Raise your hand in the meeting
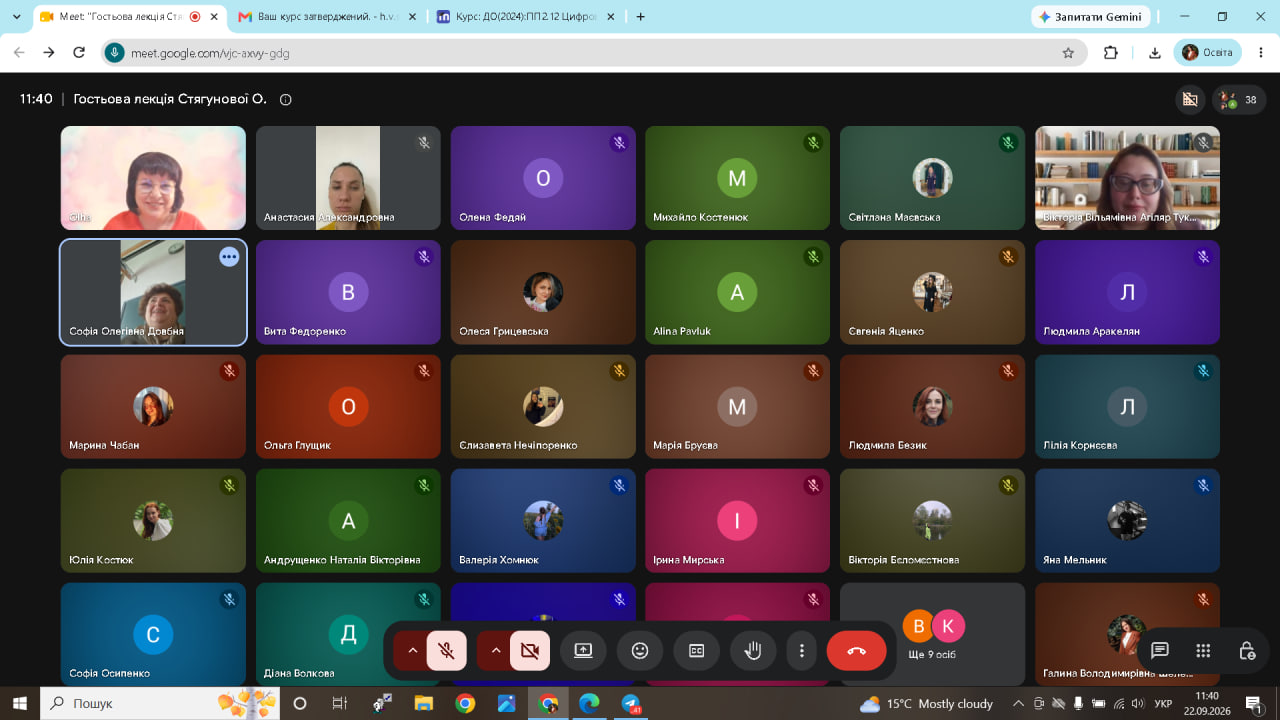Viewport: 1280px width, 720px height. coord(753,651)
